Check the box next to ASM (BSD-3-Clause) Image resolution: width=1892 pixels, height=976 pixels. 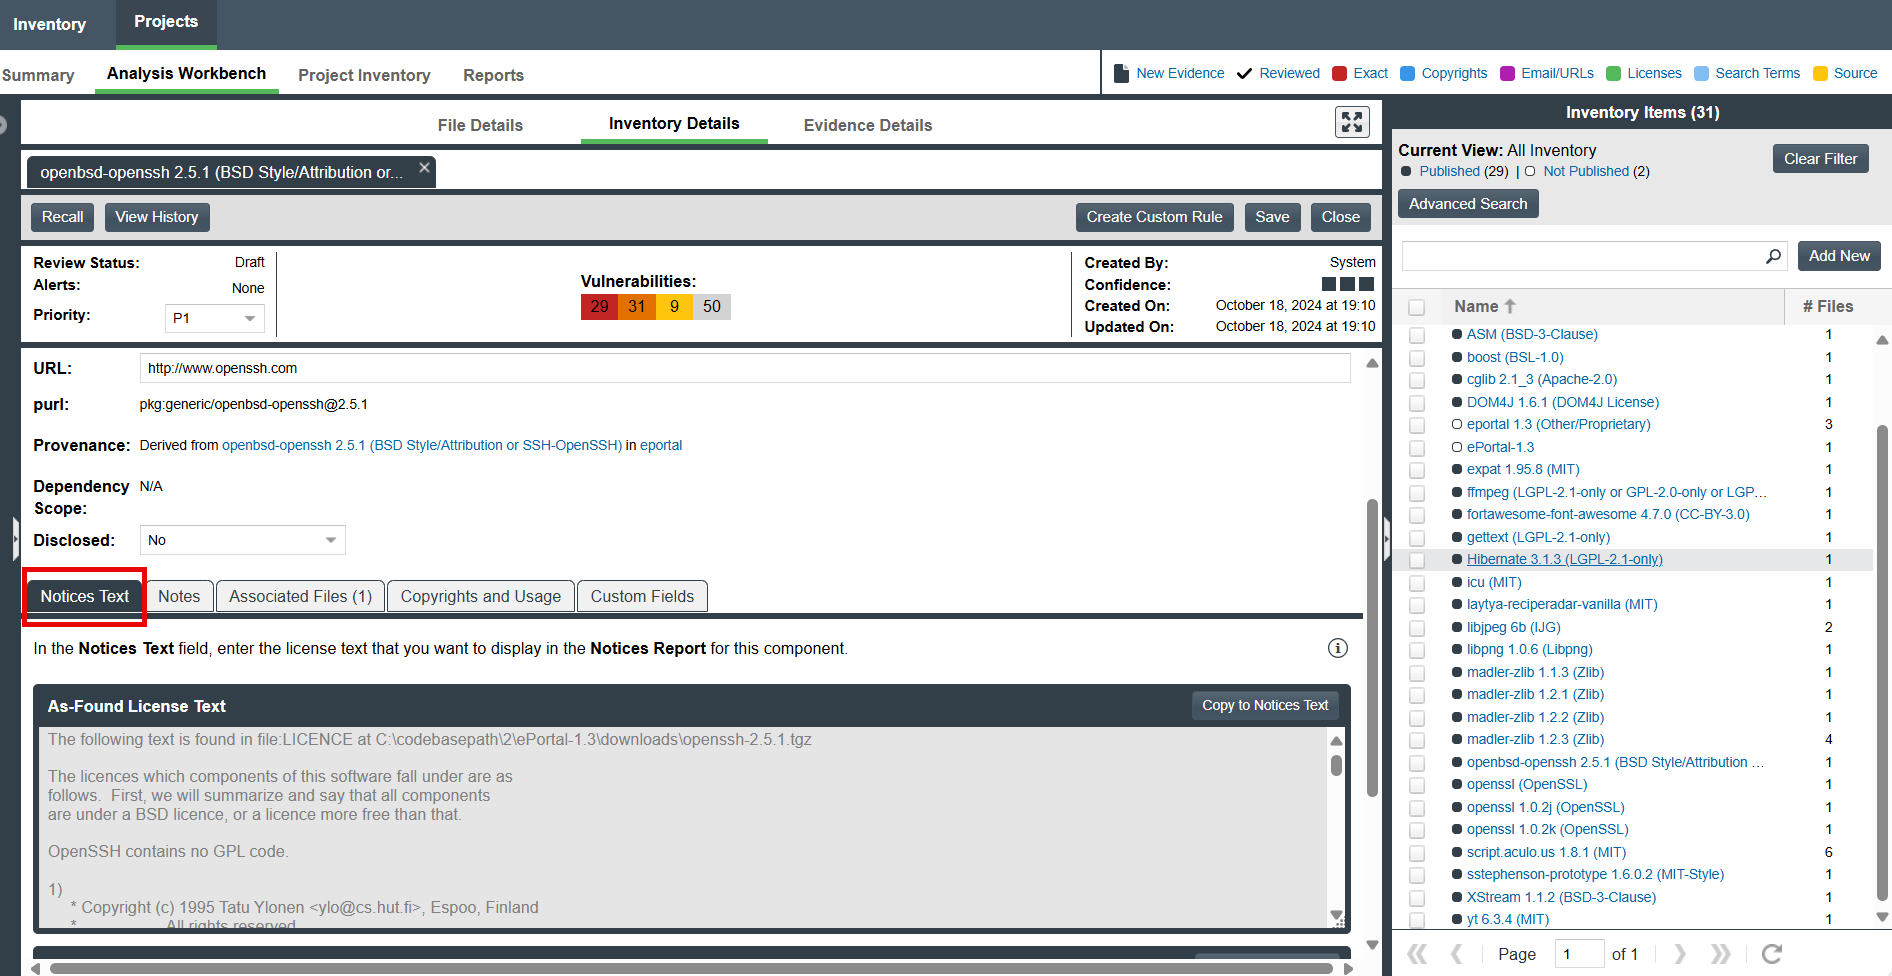(1417, 335)
